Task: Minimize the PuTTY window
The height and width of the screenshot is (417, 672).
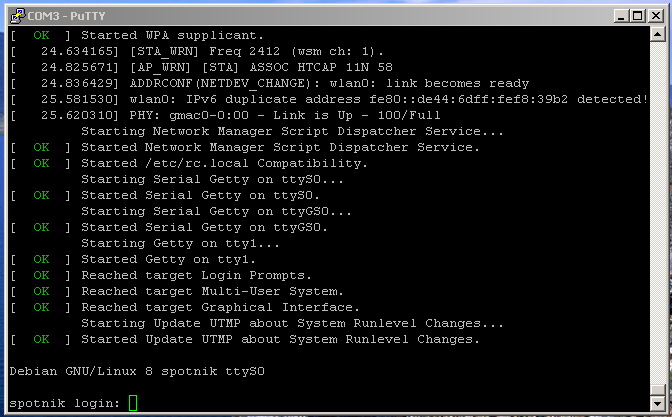Action: tap(621, 16)
